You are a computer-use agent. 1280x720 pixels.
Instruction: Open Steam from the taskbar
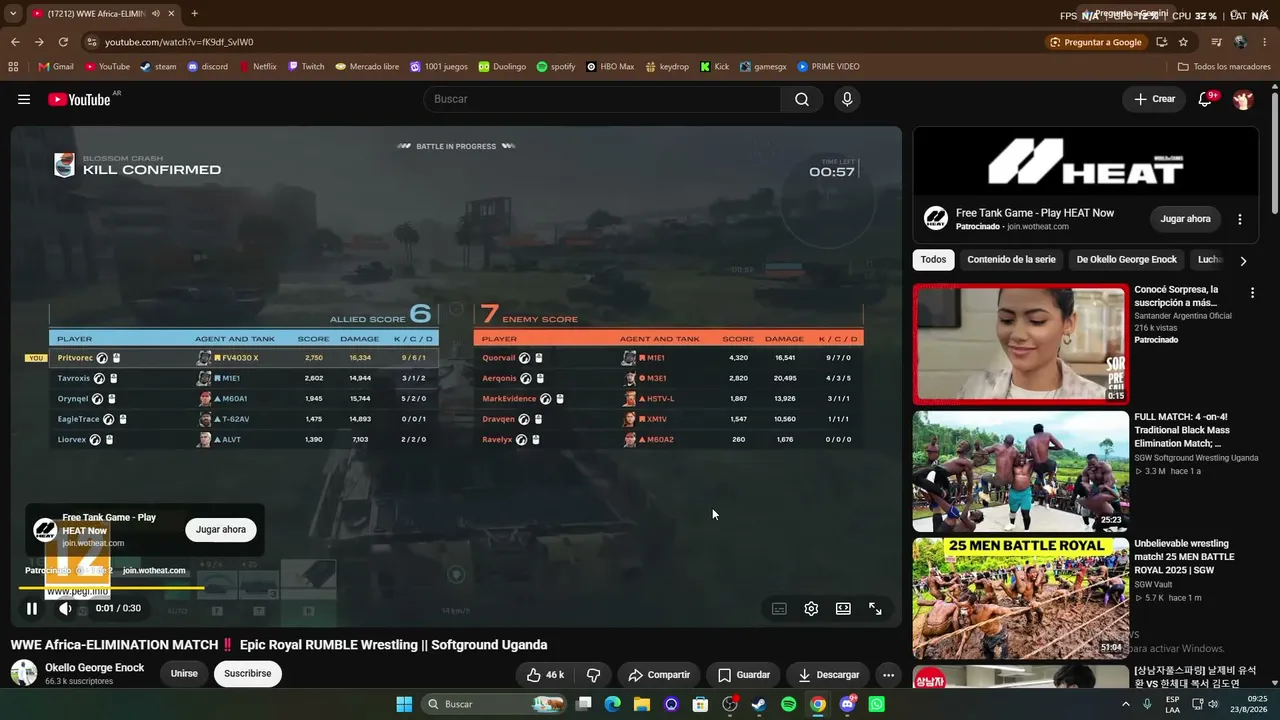point(759,704)
